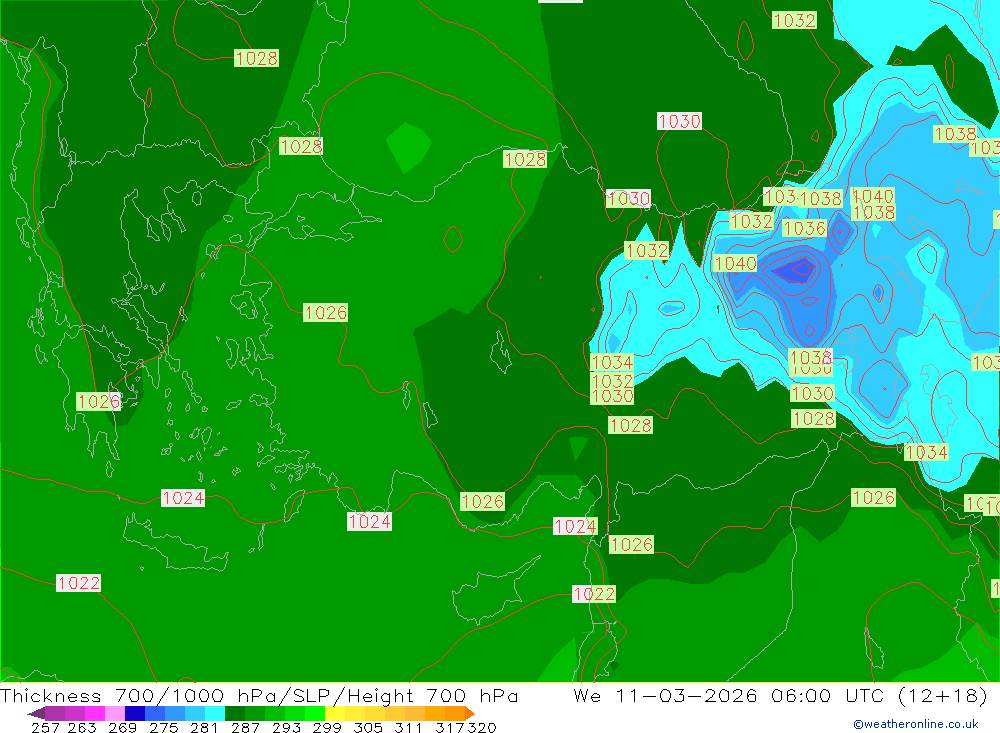This screenshot has height=733, width=1000.
Task: Click the legend value 320
Action: [482, 727]
